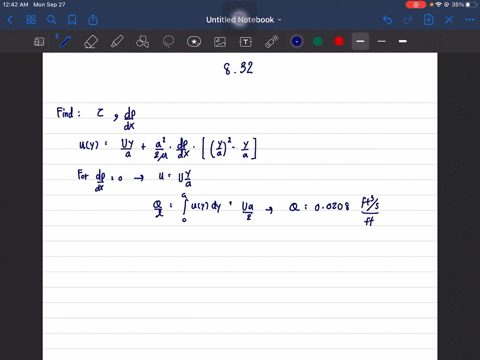
Task: Select the Highlighter tool
Action: point(117,42)
